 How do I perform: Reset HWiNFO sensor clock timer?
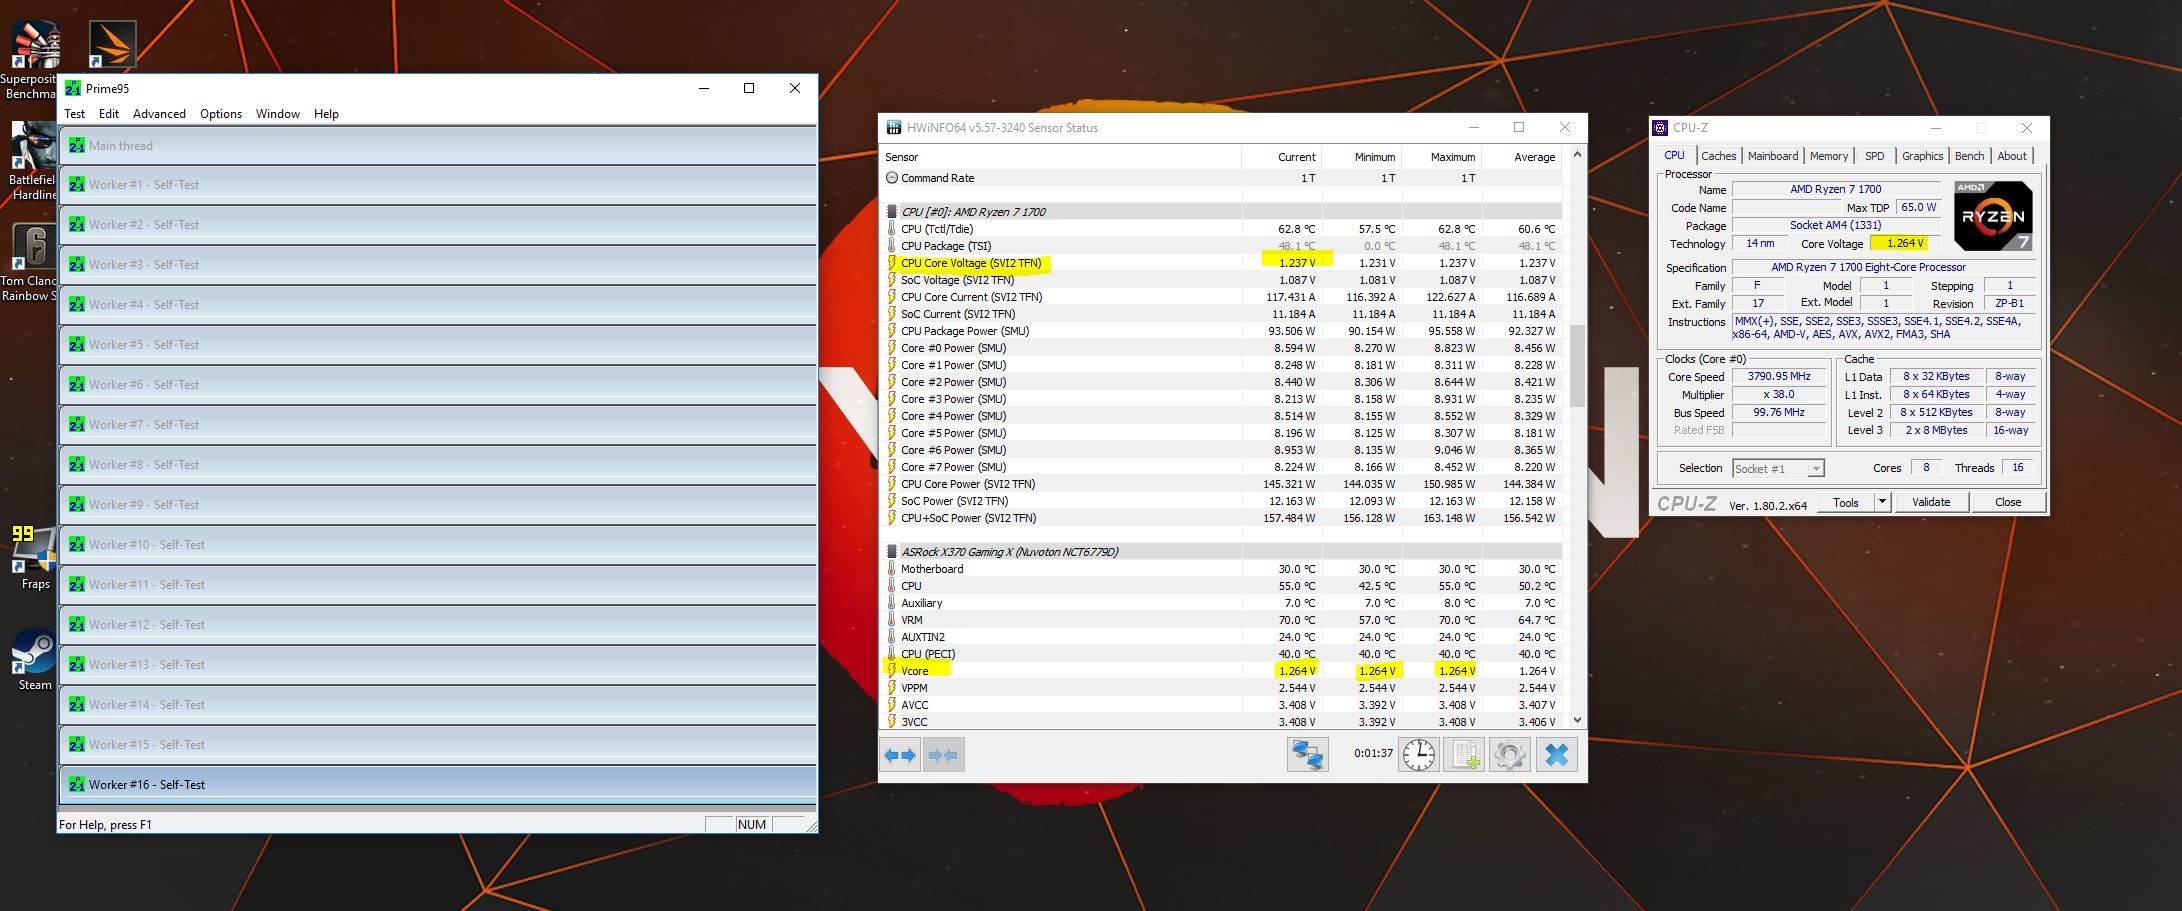tap(1418, 755)
